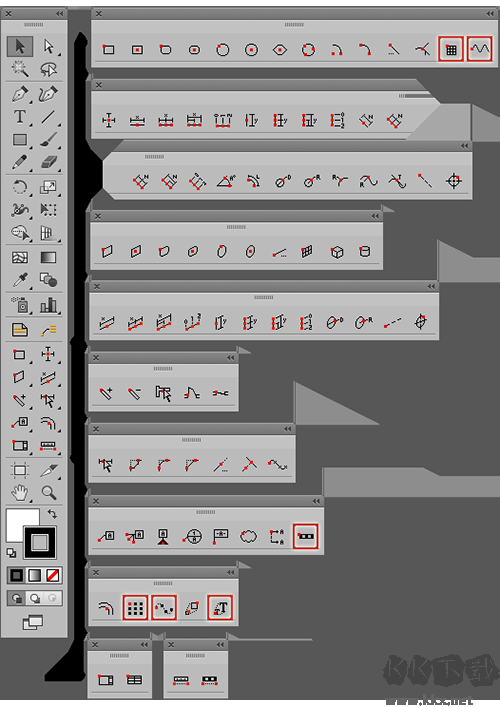Collapse the main toolbox with double arrows
This screenshot has width=500, height=707.
tap(60, 14)
